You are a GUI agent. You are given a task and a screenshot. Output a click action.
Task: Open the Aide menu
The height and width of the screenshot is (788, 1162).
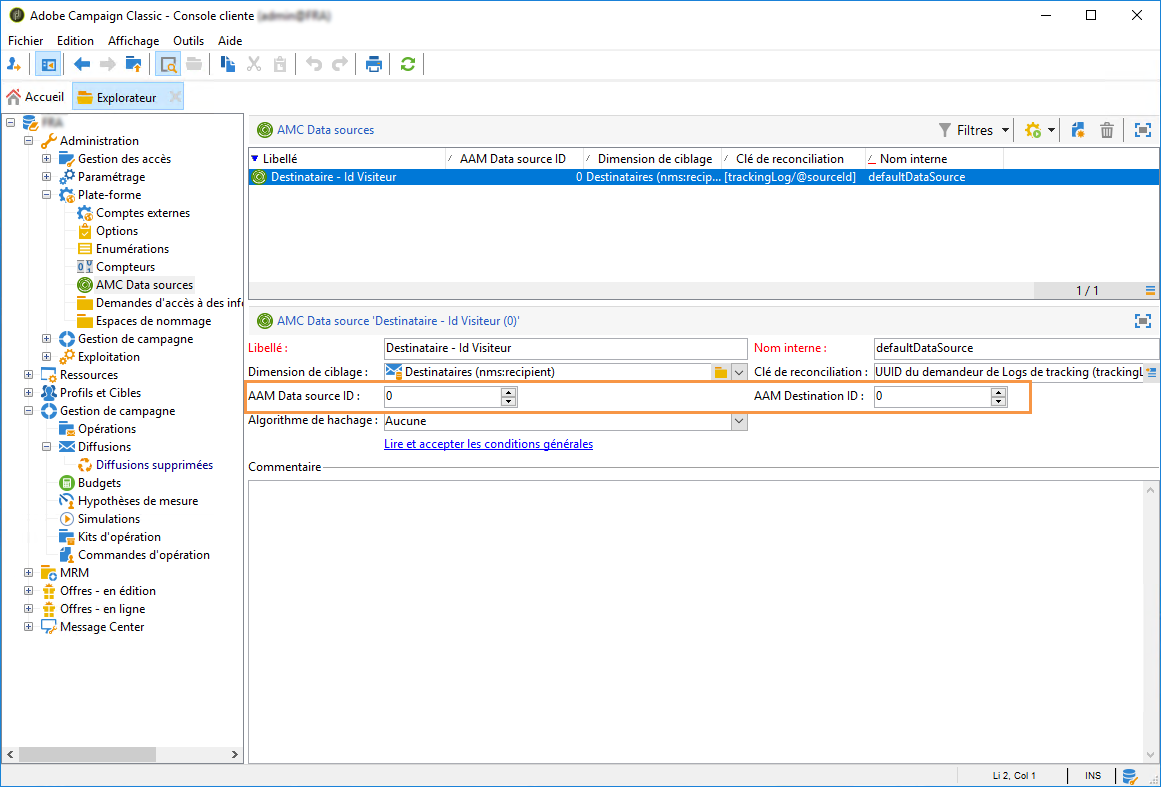(x=230, y=41)
